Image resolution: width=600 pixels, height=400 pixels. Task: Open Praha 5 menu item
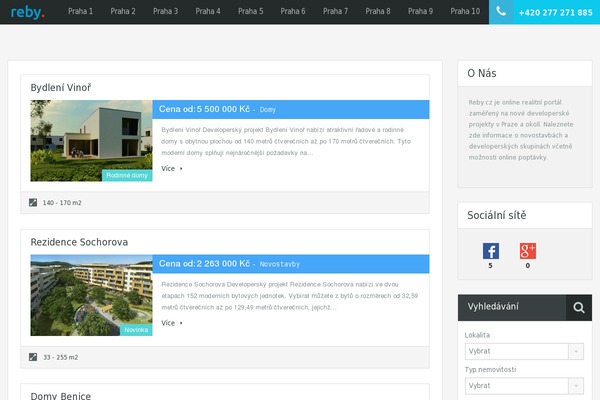click(251, 11)
